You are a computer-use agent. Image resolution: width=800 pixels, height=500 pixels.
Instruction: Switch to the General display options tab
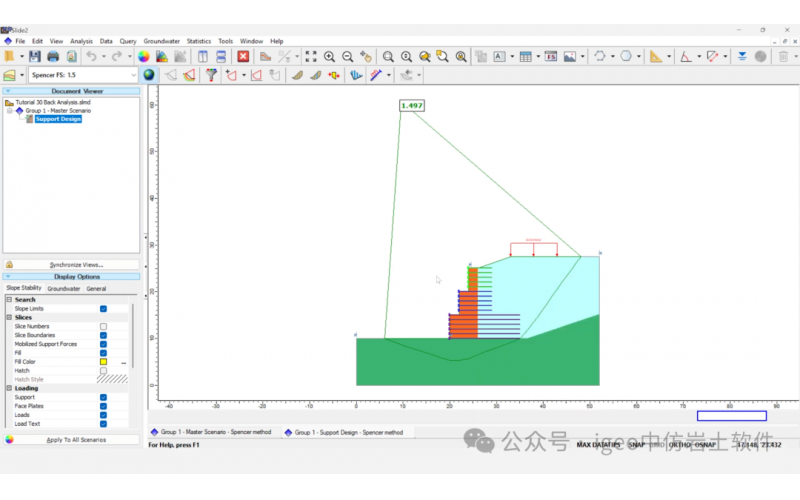[96, 288]
